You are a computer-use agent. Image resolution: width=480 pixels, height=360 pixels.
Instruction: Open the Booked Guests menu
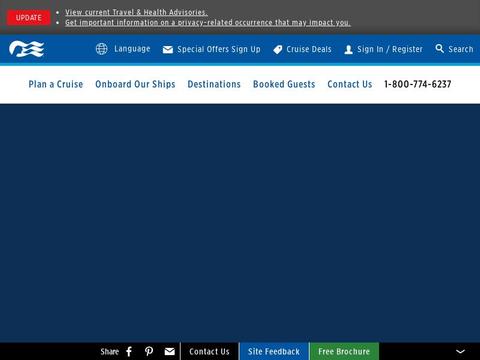(284, 84)
